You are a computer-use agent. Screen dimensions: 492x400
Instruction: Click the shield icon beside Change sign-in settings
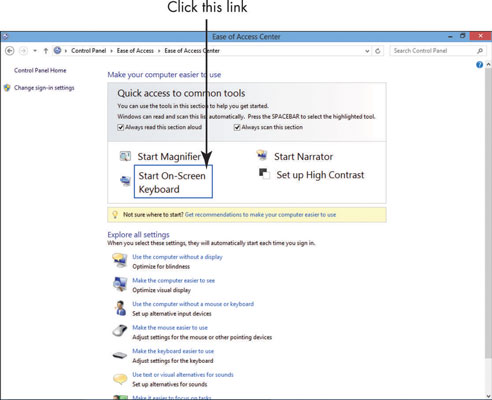click(x=7, y=88)
